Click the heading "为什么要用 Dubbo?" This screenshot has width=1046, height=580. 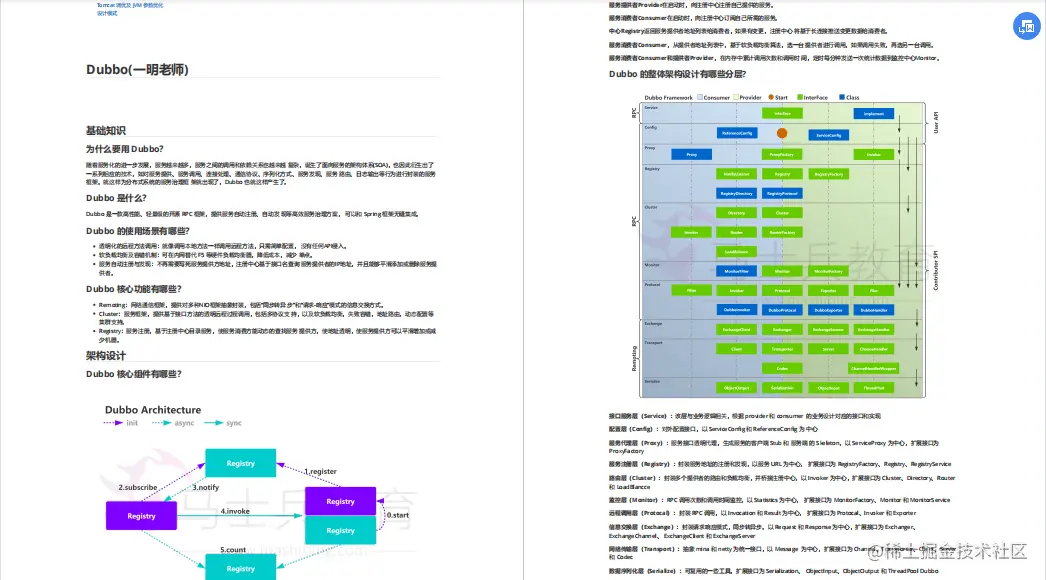[x=124, y=149]
